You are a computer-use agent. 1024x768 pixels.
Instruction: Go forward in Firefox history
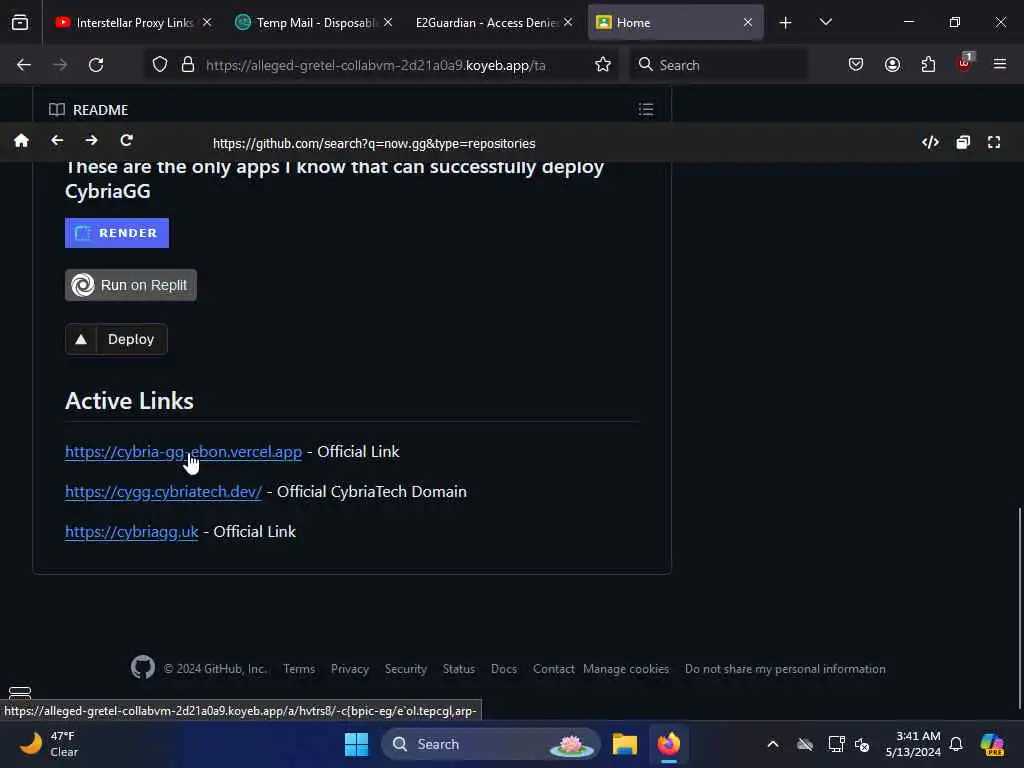[60, 65]
